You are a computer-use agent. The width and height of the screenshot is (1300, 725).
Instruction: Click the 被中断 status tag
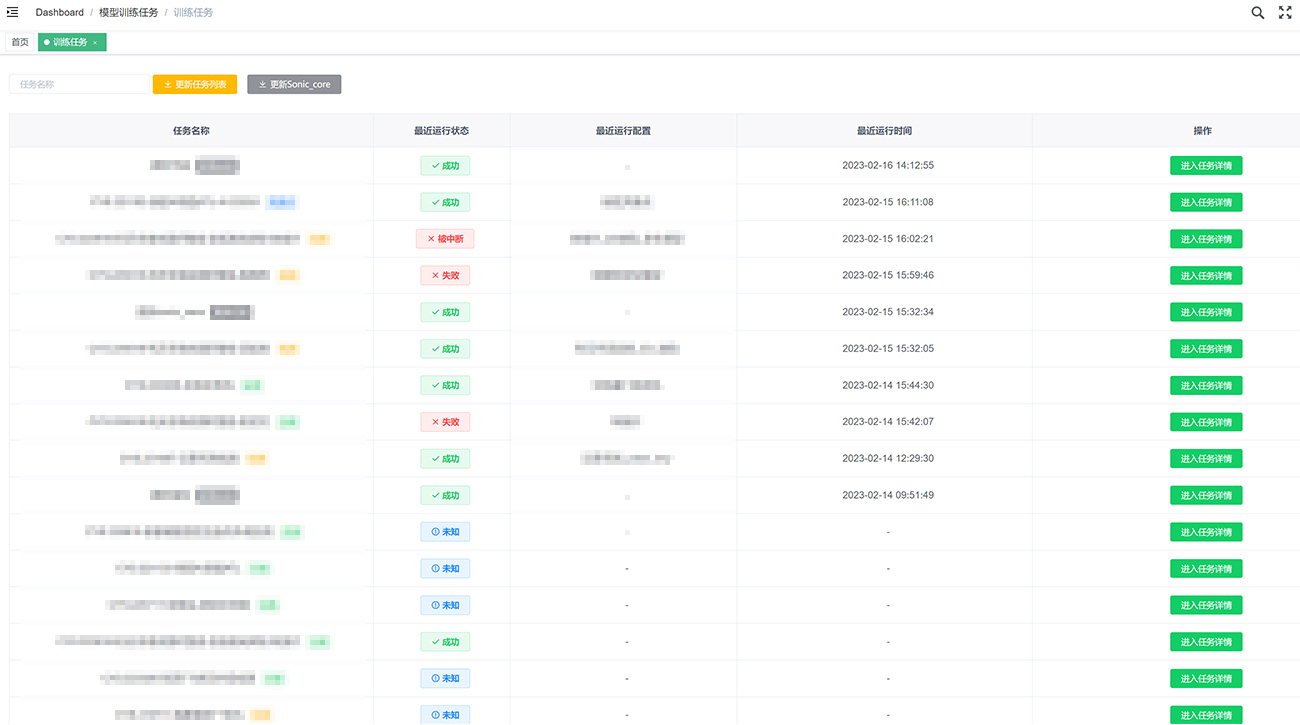(445, 239)
